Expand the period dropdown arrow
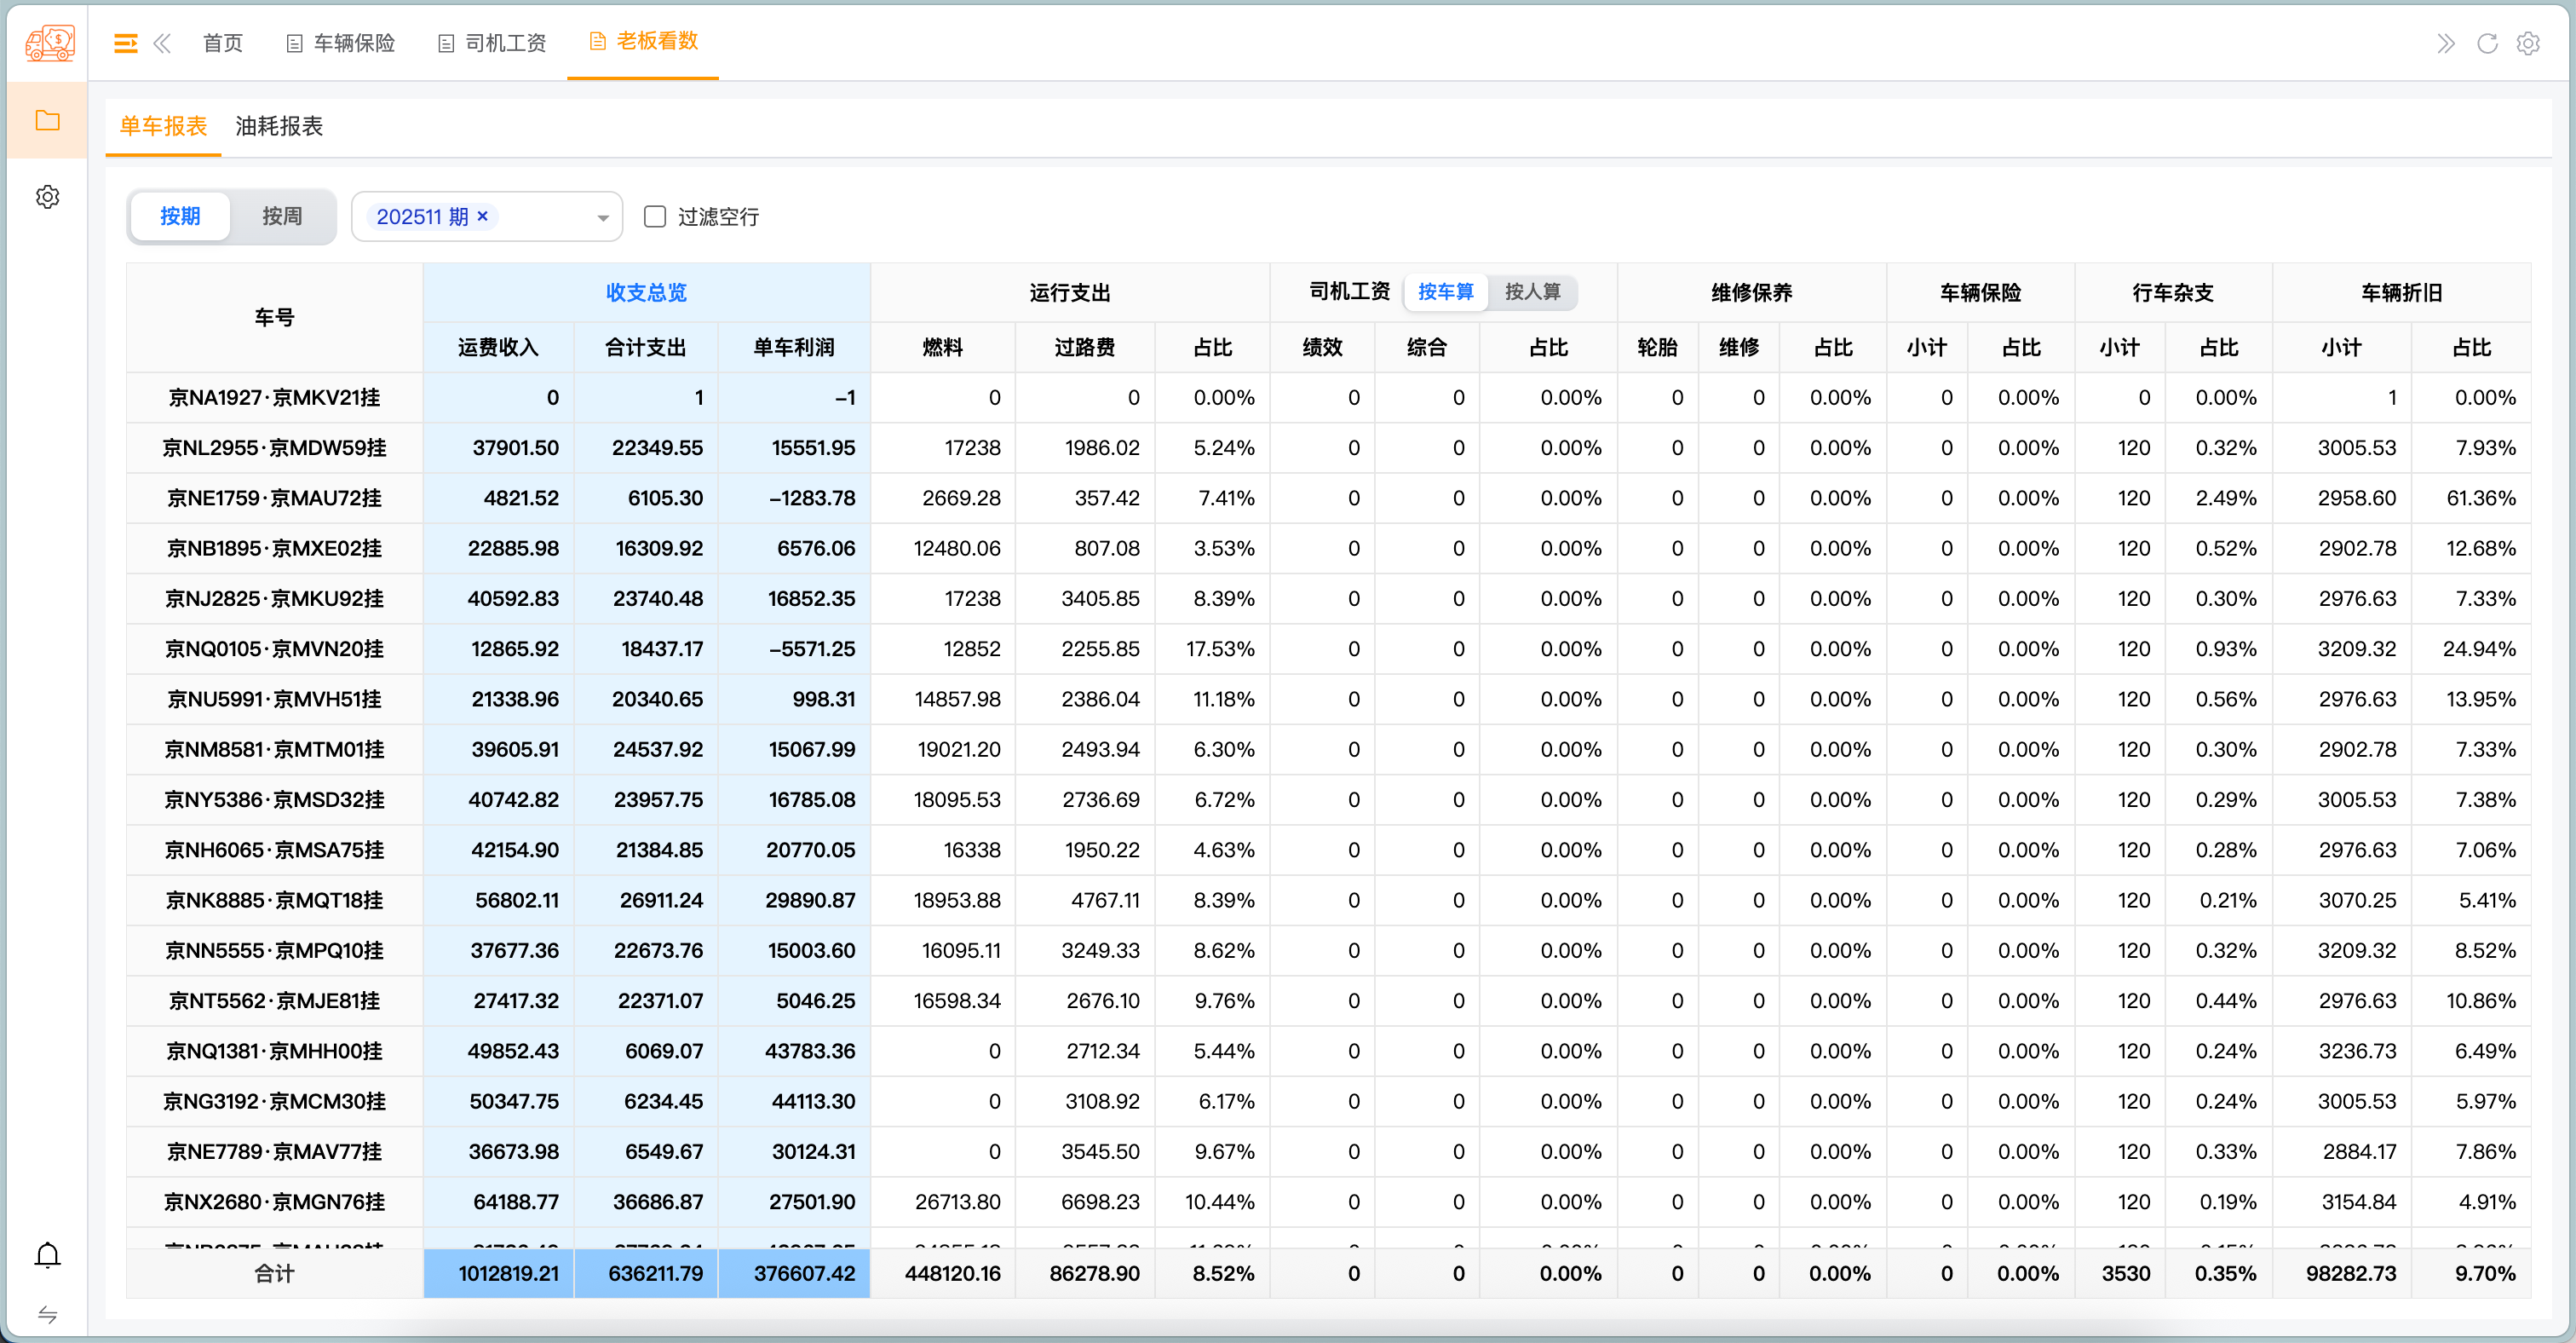 [x=602, y=218]
